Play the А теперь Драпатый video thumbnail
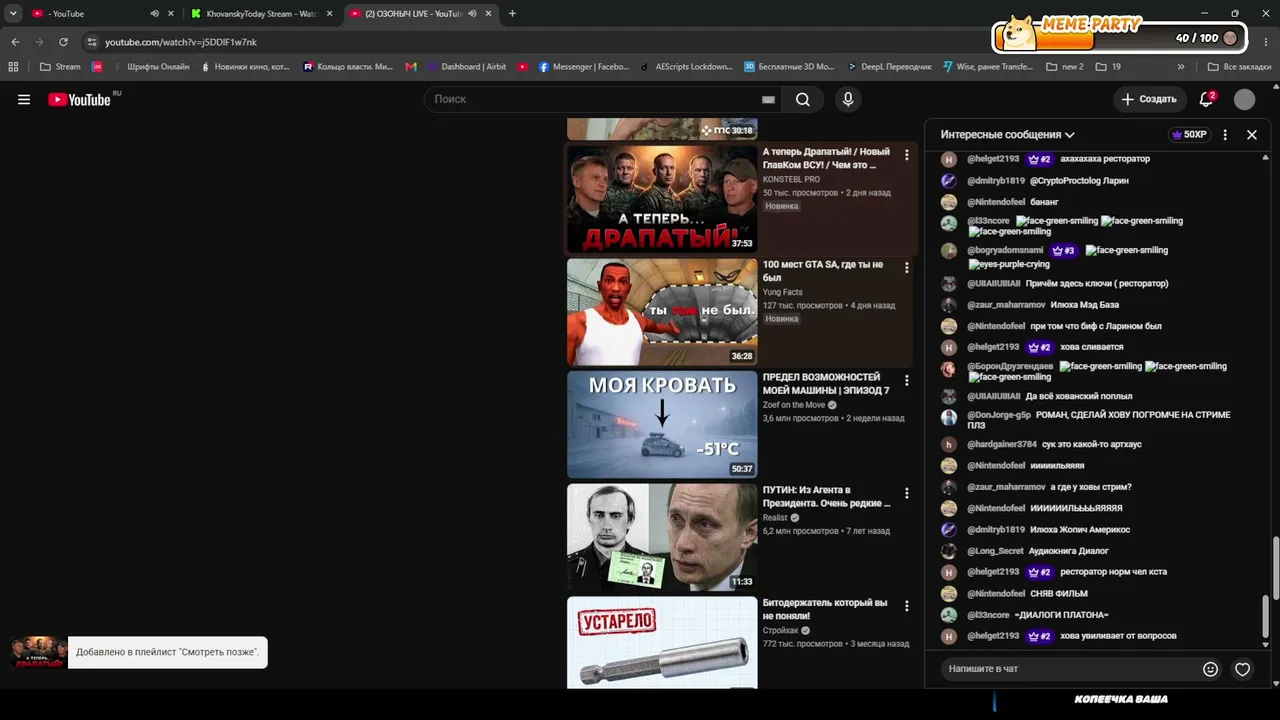1280x720 pixels. [662, 199]
